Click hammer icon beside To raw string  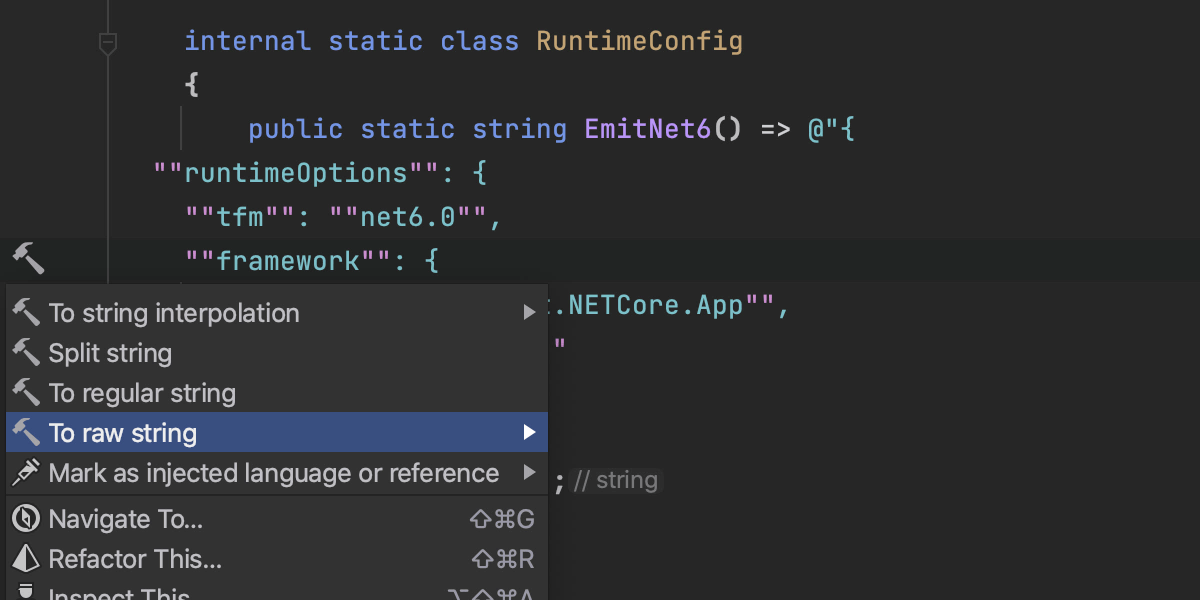(x=25, y=433)
